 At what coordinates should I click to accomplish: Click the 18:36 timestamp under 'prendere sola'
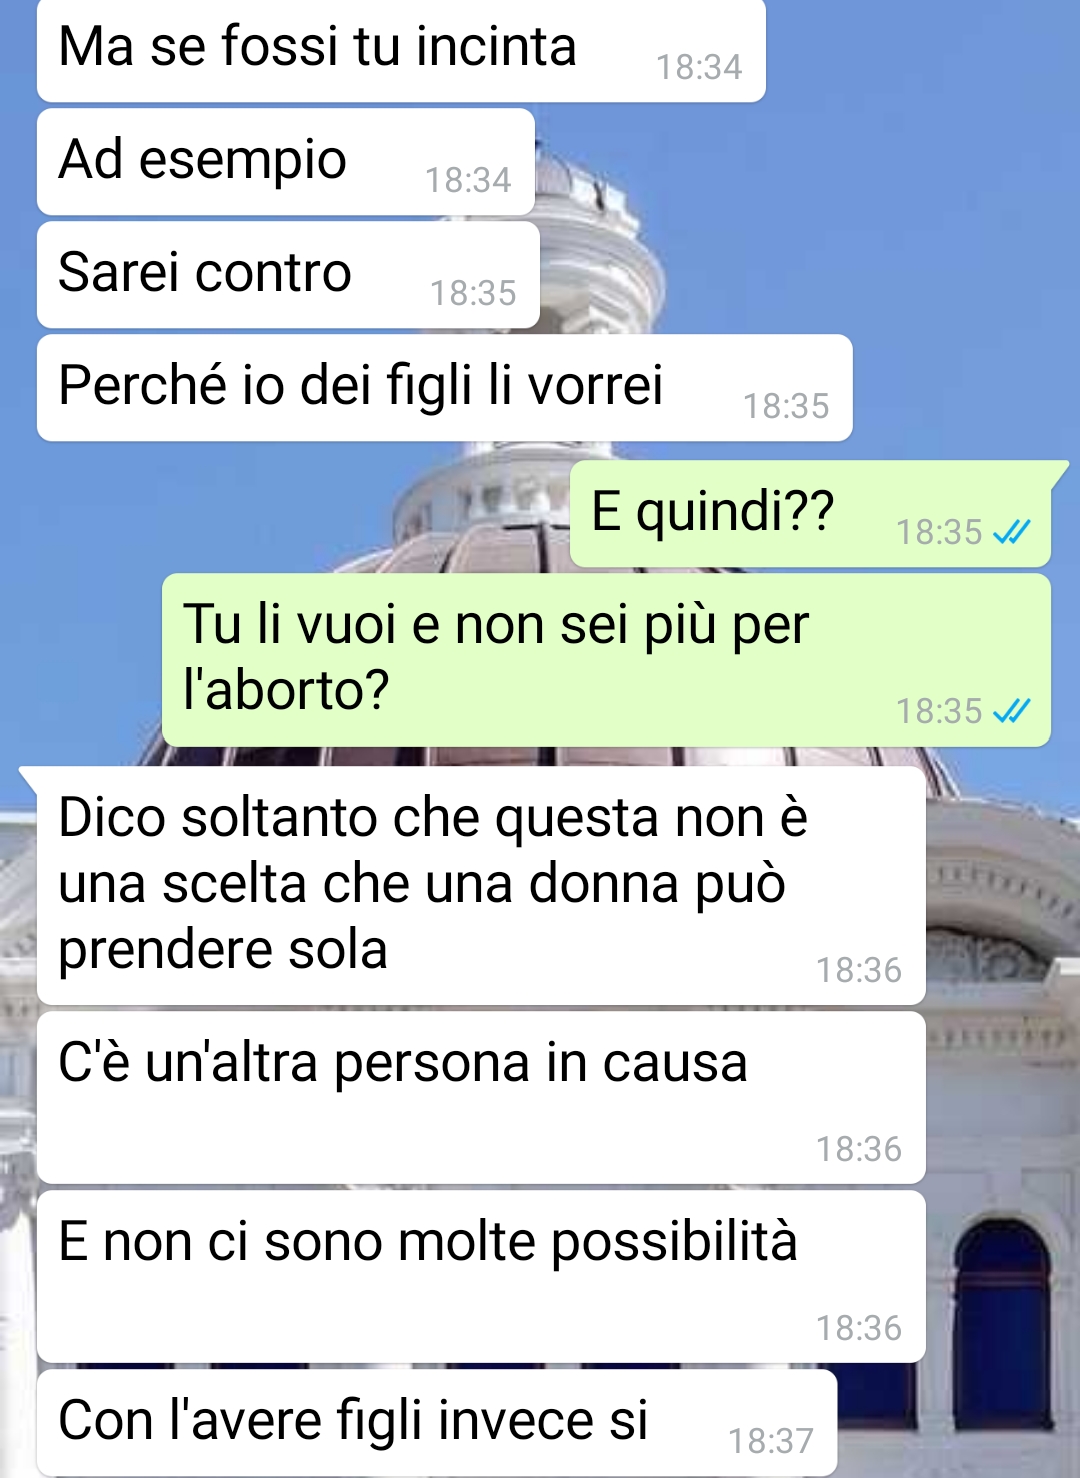(859, 970)
